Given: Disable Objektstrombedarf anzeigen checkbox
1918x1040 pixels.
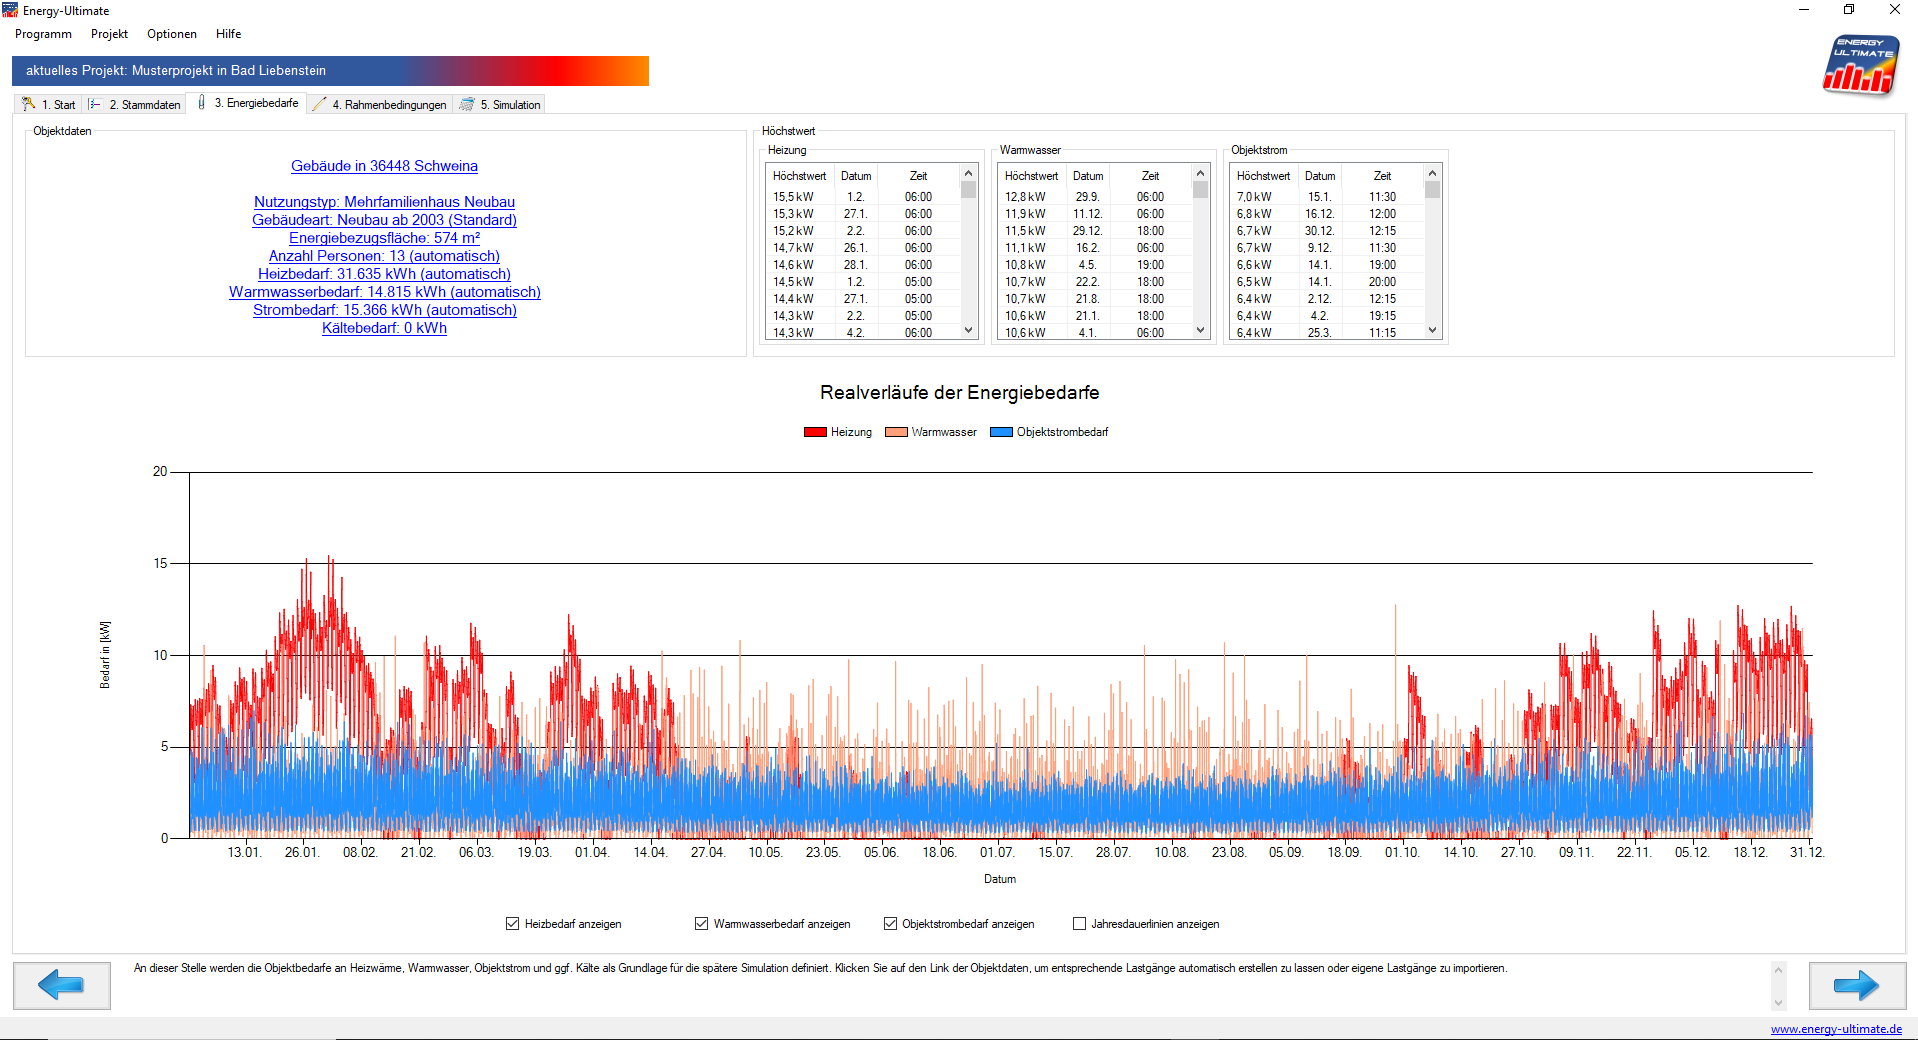Looking at the screenshot, I should pos(890,924).
